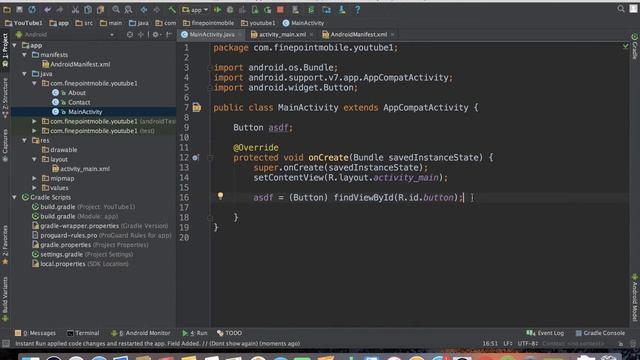Select the Contact class
Viewport: 640px width, 360px height.
tap(71, 102)
